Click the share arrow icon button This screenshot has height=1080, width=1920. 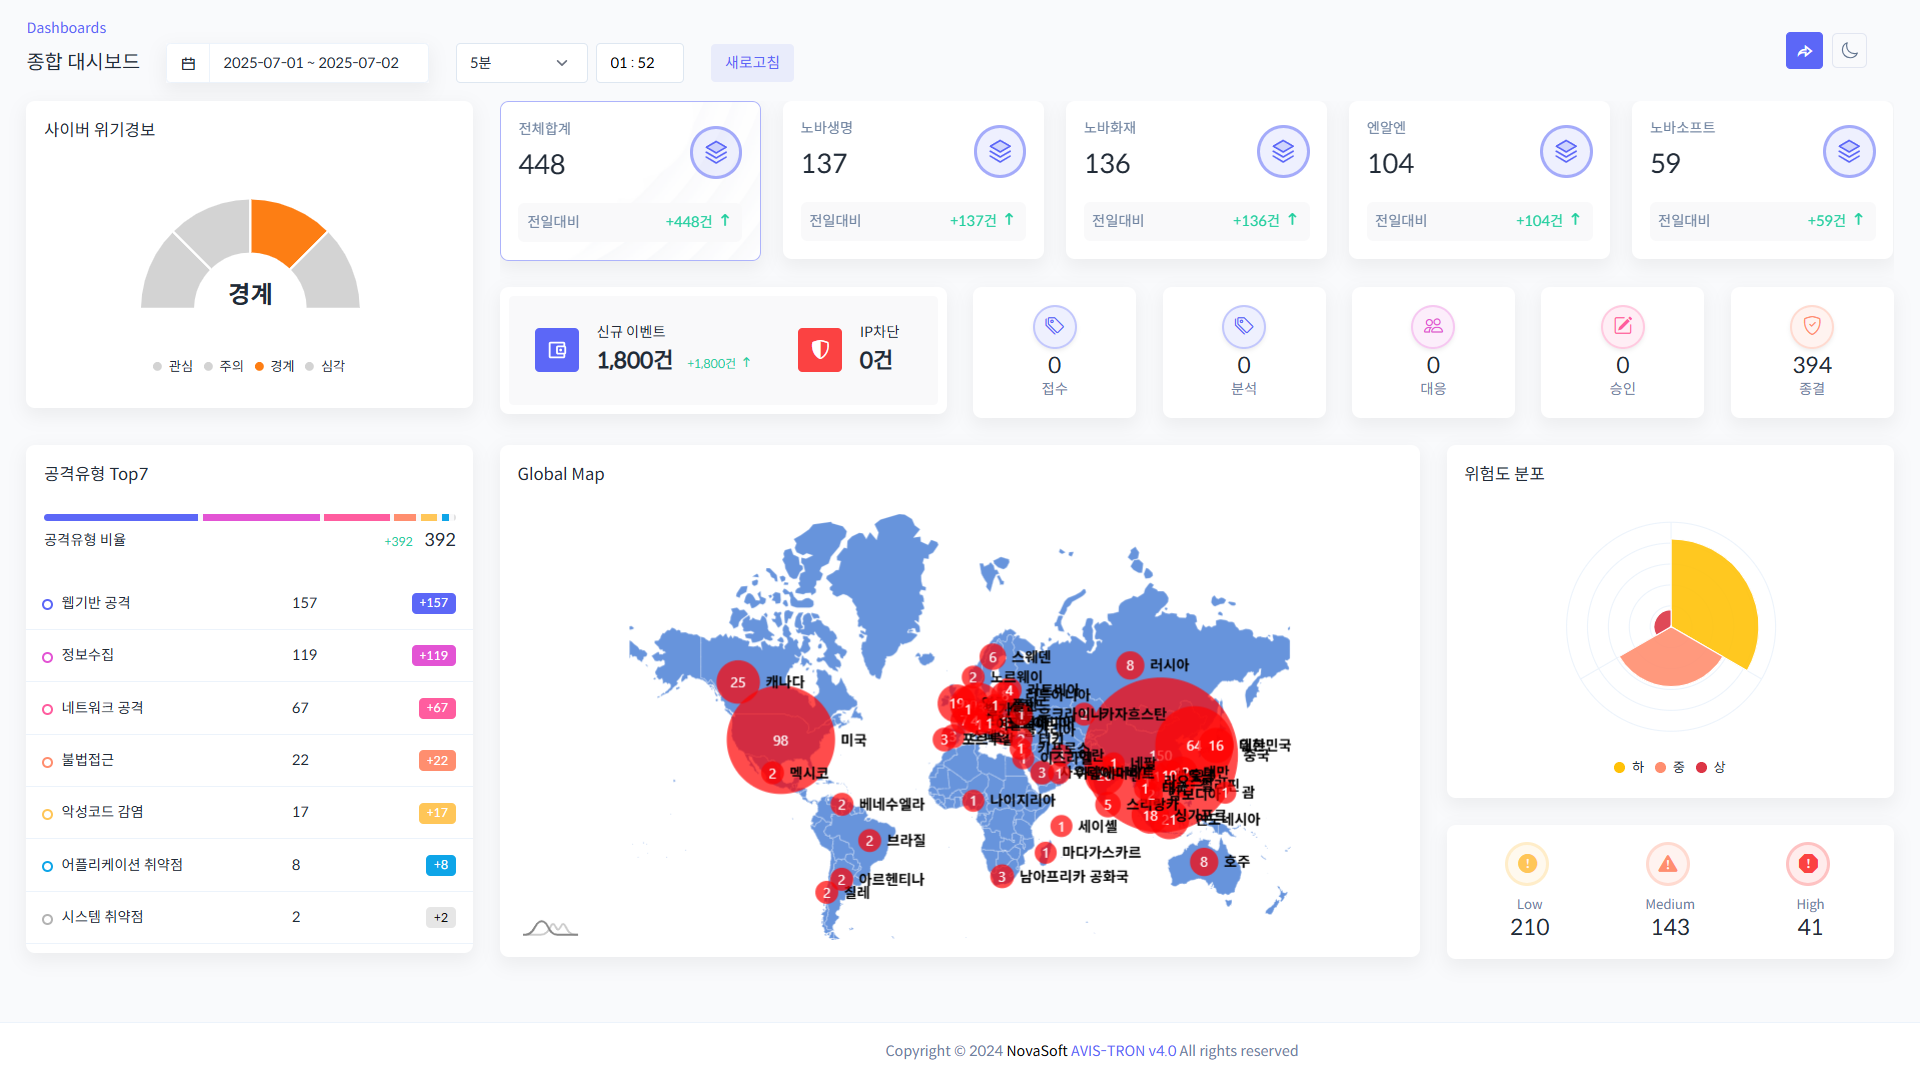click(x=1804, y=51)
